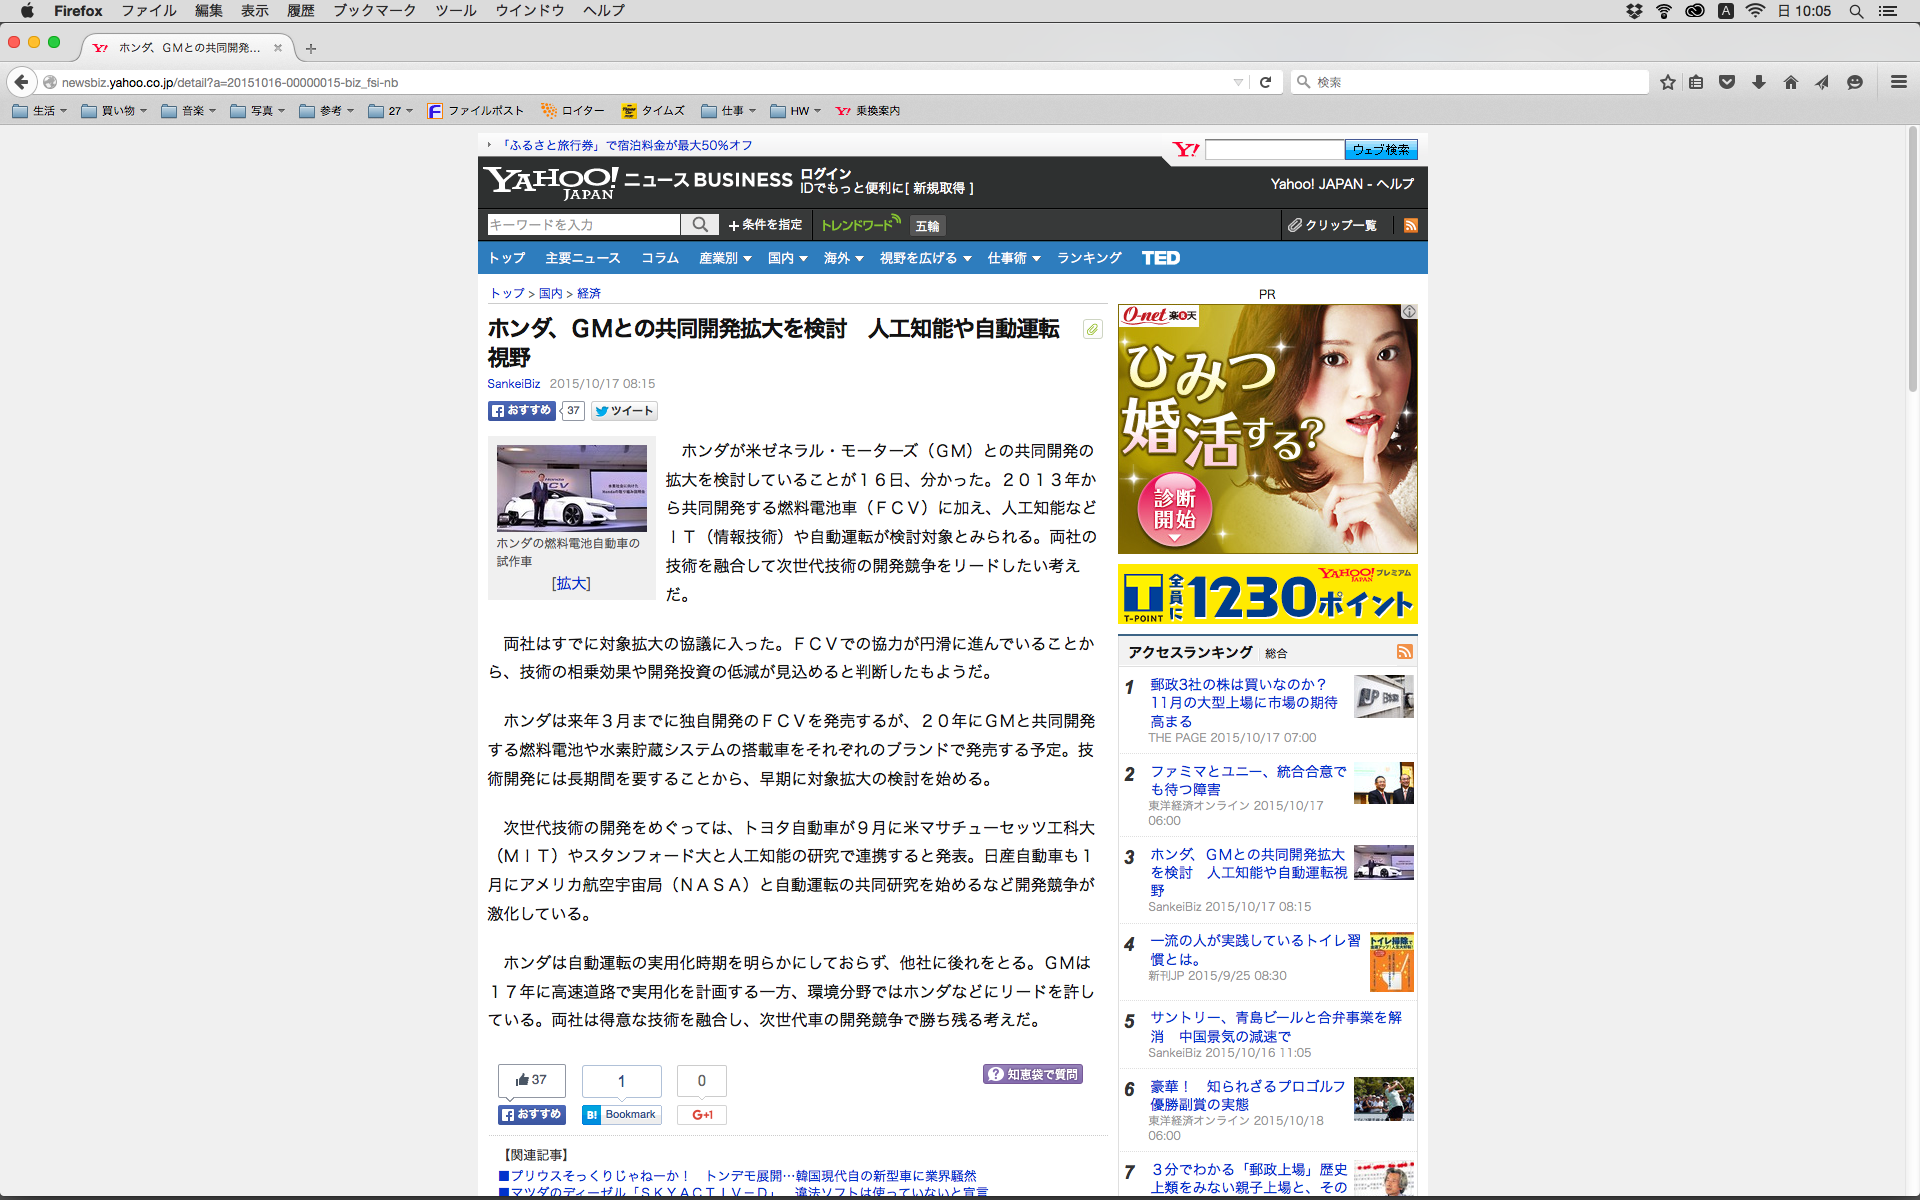Open the ブックマーク menu in the menu bar
Image resolution: width=1920 pixels, height=1200 pixels.
pos(374,10)
